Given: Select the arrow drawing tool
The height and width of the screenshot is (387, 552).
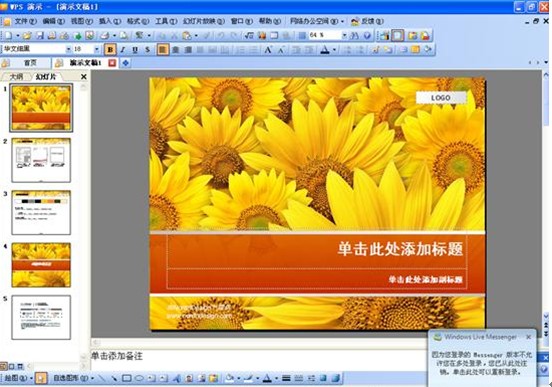Looking at the screenshot, I should (x=114, y=378).
